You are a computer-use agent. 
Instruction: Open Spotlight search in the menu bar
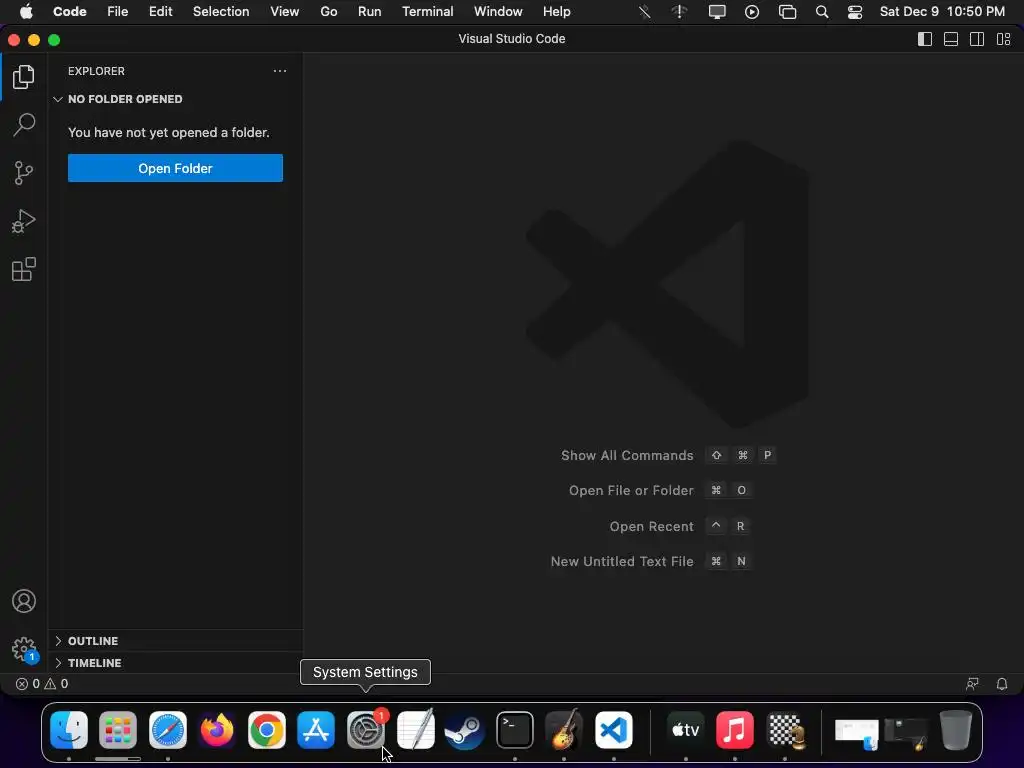click(822, 12)
